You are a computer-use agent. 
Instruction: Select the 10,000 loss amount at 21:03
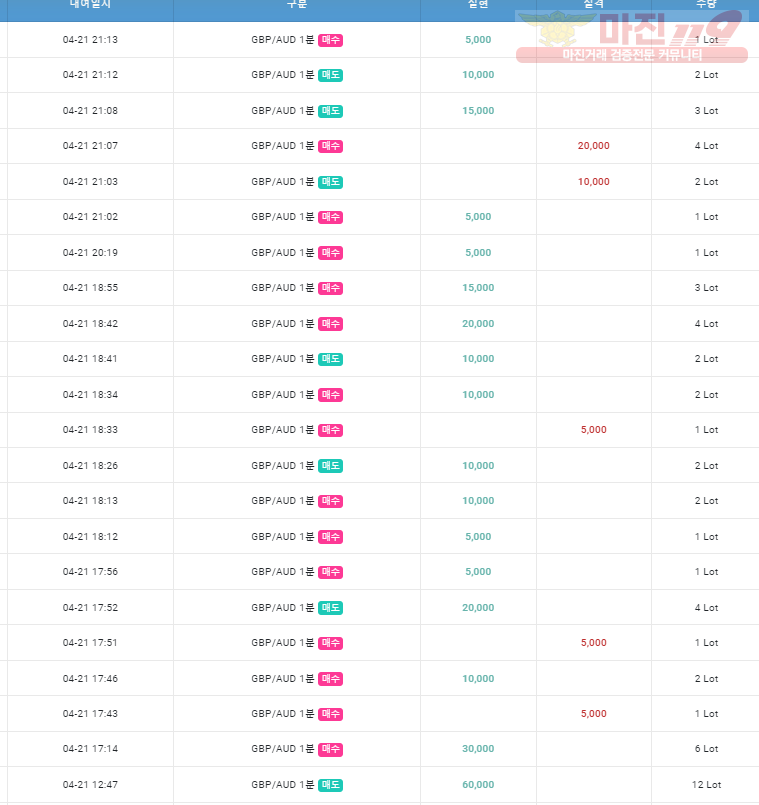click(x=594, y=182)
